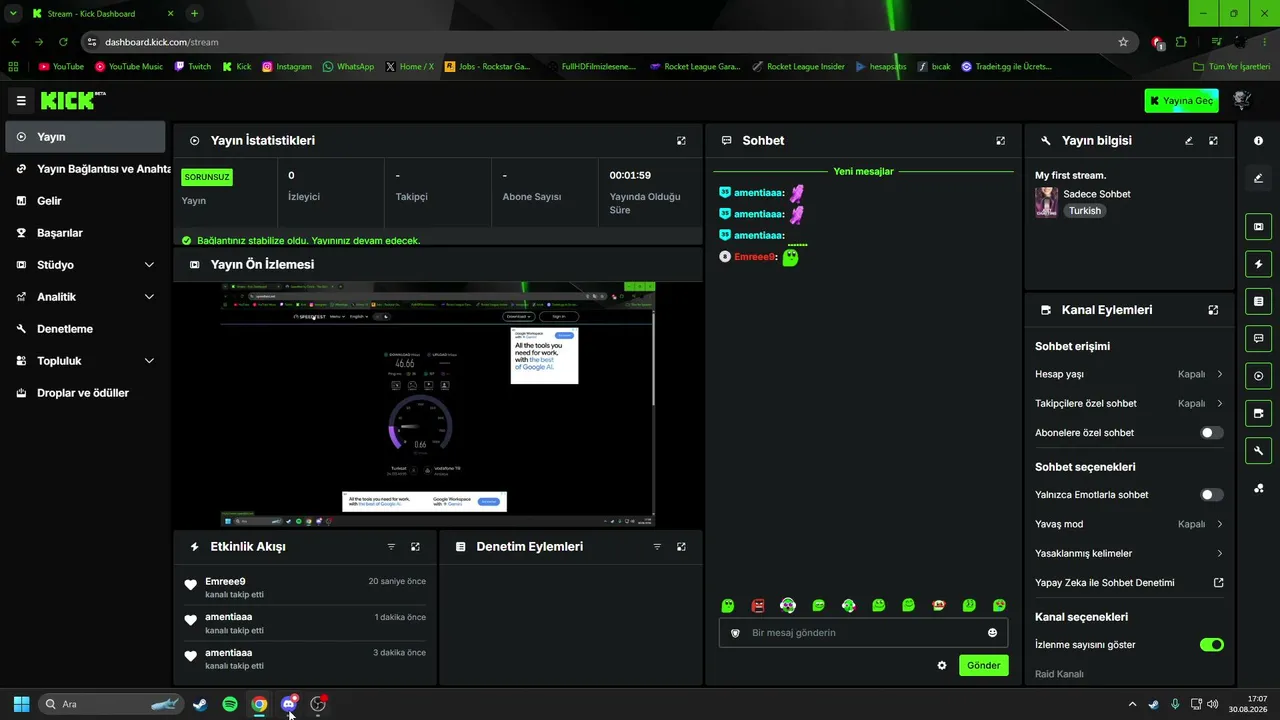Focus the Windows taskbar search box
This screenshot has width=1280, height=720.
click(112, 704)
